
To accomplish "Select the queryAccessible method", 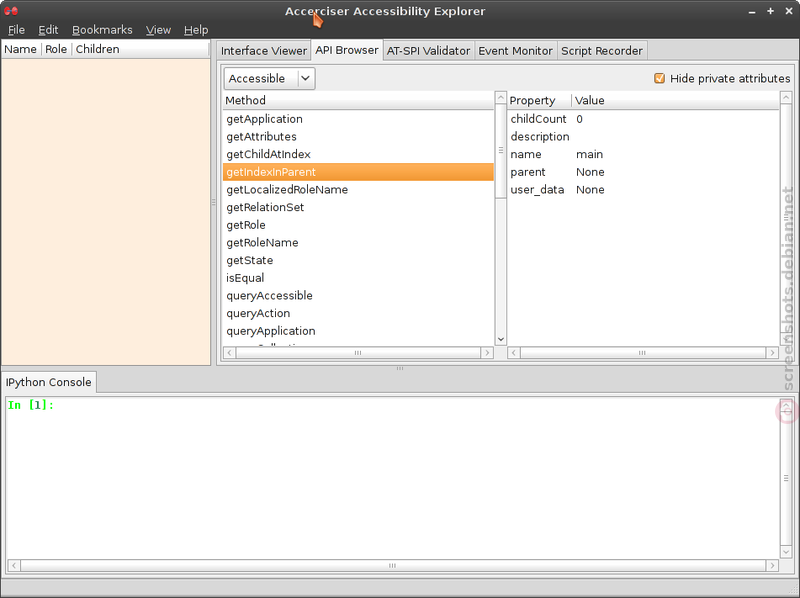I will (x=358, y=296).
